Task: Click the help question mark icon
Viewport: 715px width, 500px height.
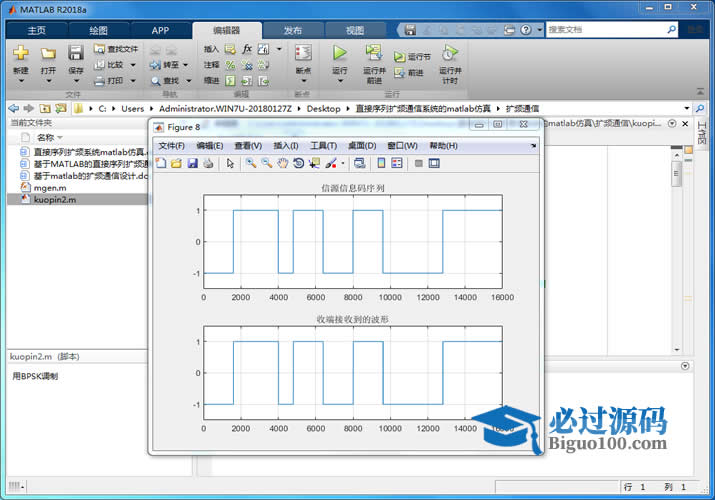Action: pyautogui.click(x=526, y=30)
